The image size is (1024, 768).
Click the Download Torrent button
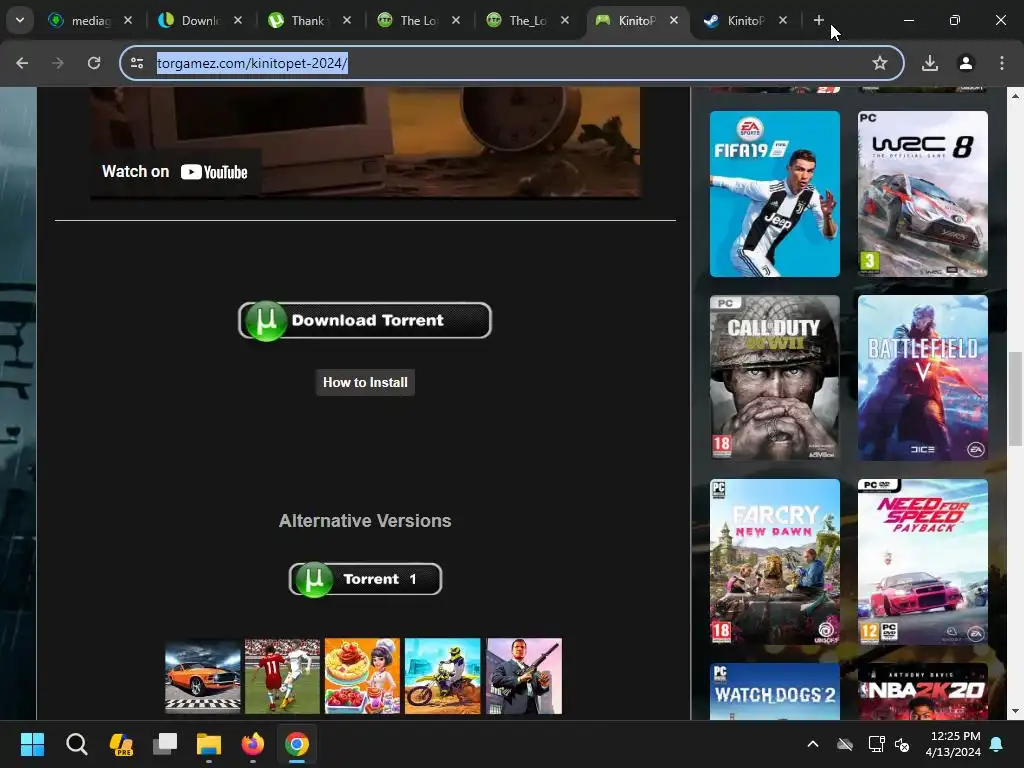(365, 320)
